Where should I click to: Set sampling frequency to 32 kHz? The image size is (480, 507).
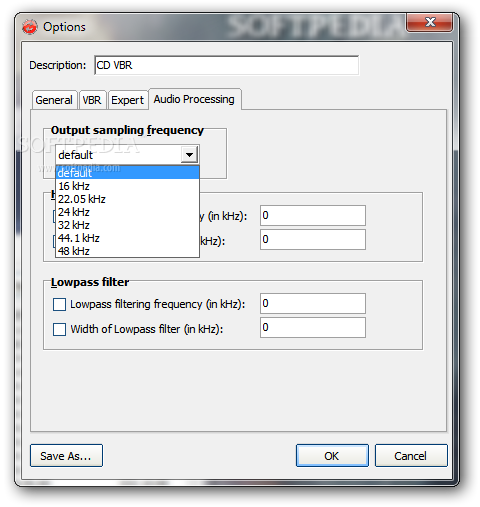[x=128, y=225]
